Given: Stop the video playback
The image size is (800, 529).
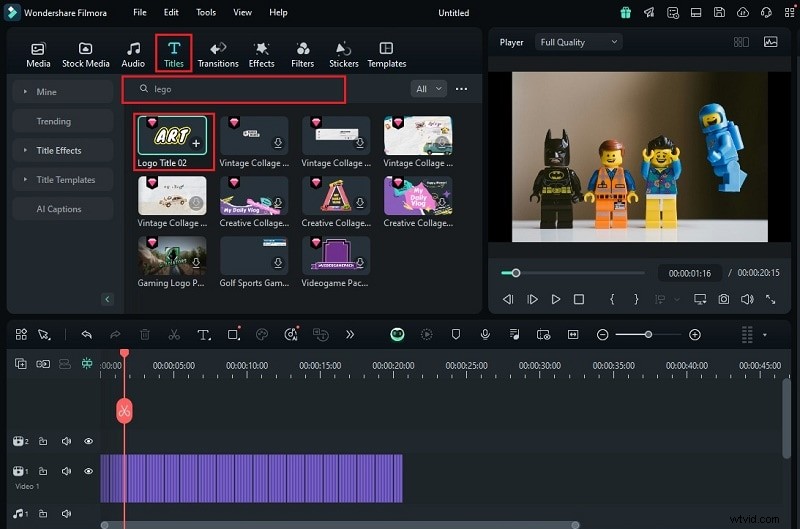Looking at the screenshot, I should [579, 299].
